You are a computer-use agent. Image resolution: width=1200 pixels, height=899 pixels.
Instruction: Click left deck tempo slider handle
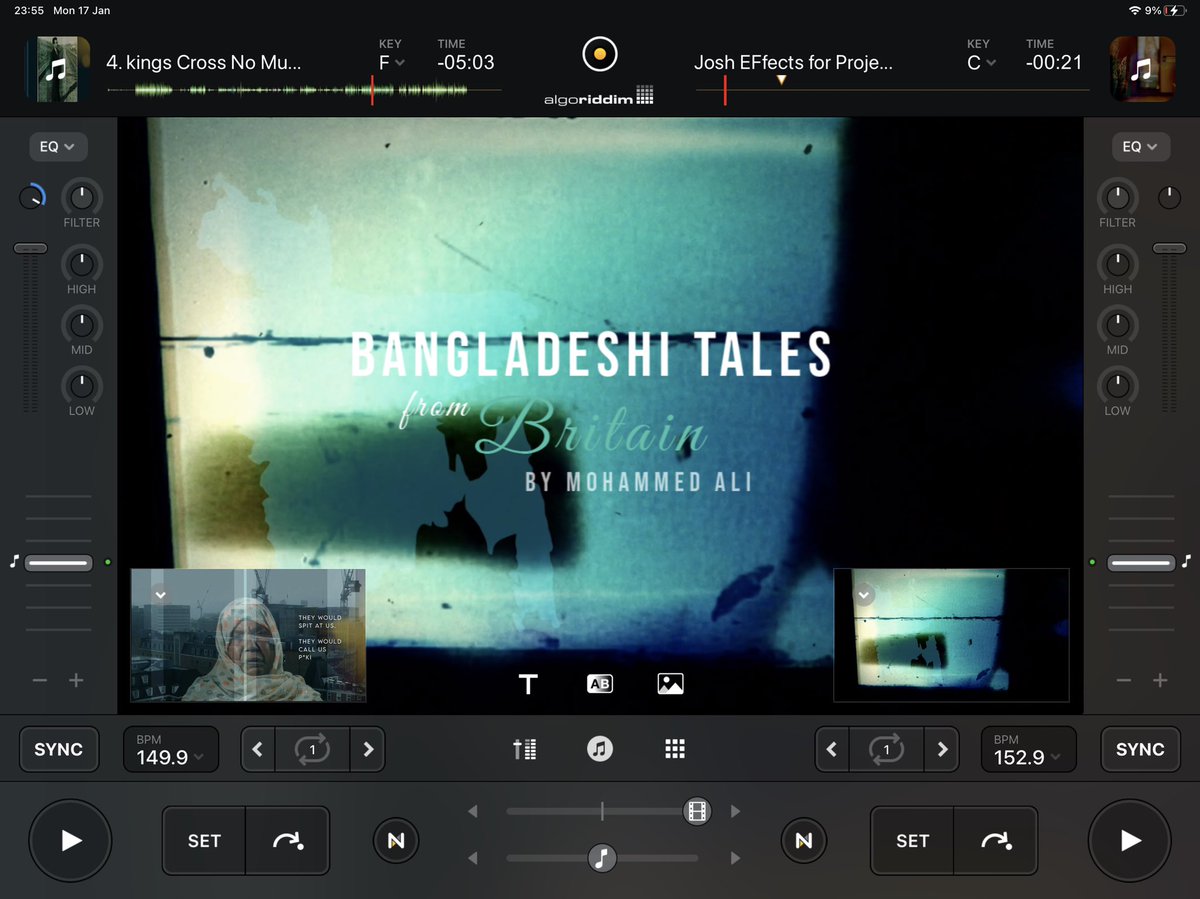pos(58,563)
